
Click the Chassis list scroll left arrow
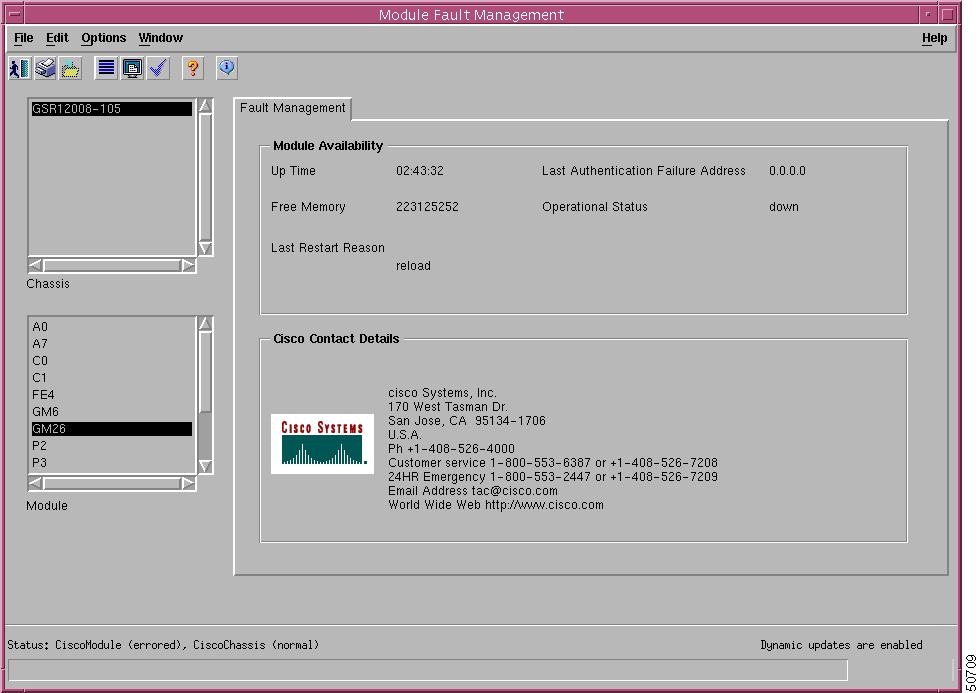click(x=36, y=266)
